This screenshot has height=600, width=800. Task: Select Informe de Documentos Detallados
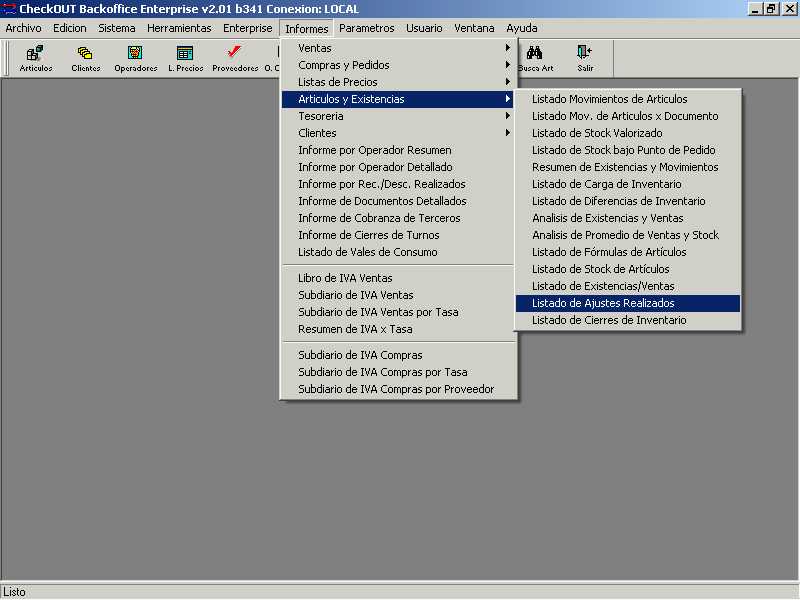(397, 201)
